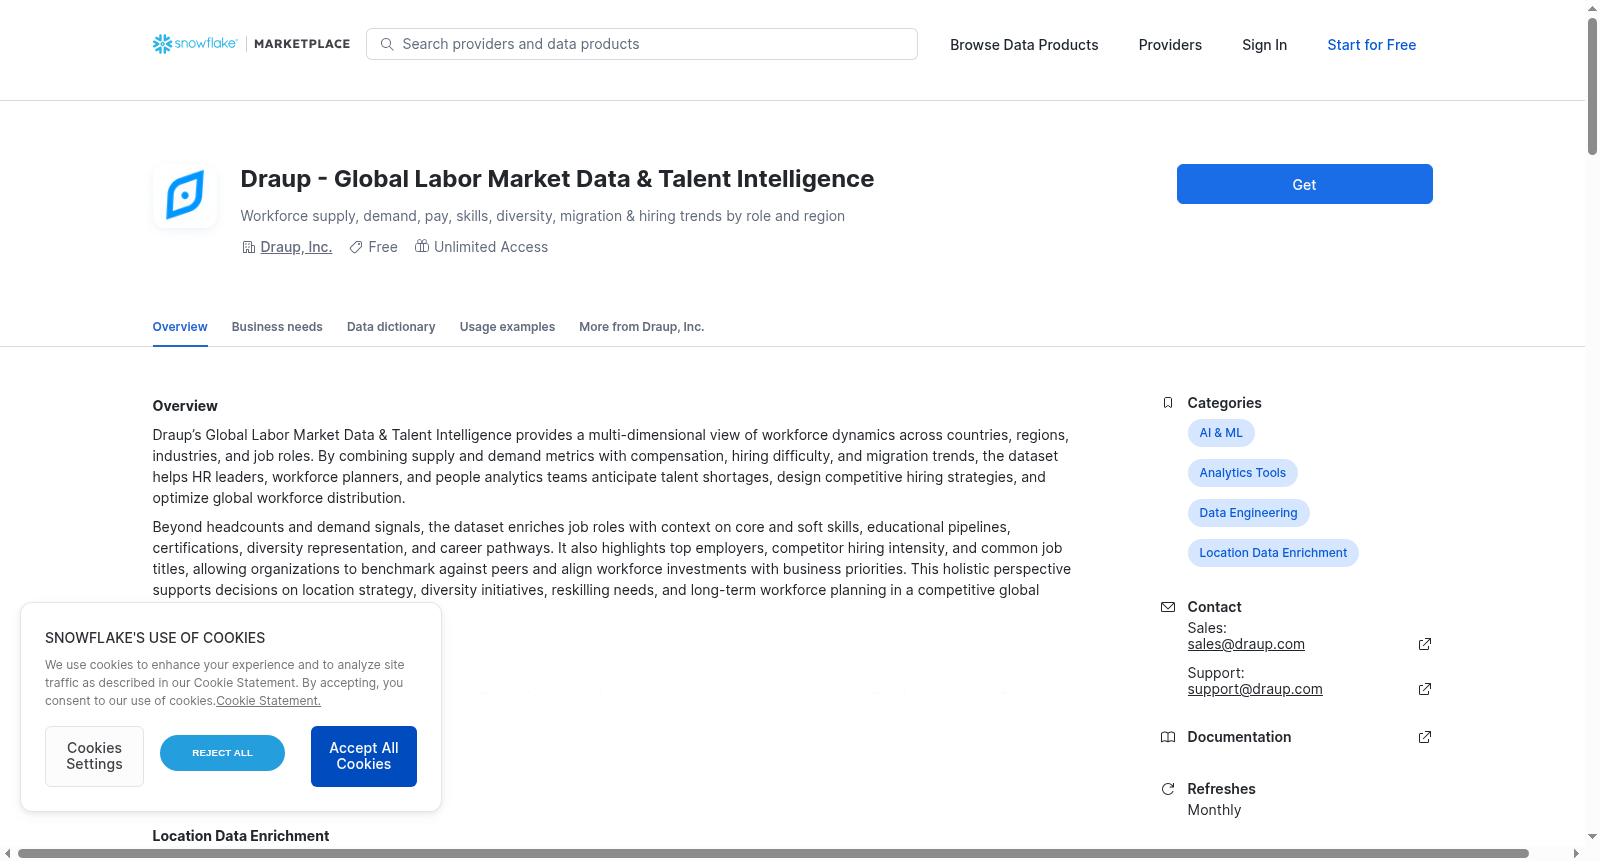Open the Documentation link
This screenshot has width=1600, height=861.
1239,737
